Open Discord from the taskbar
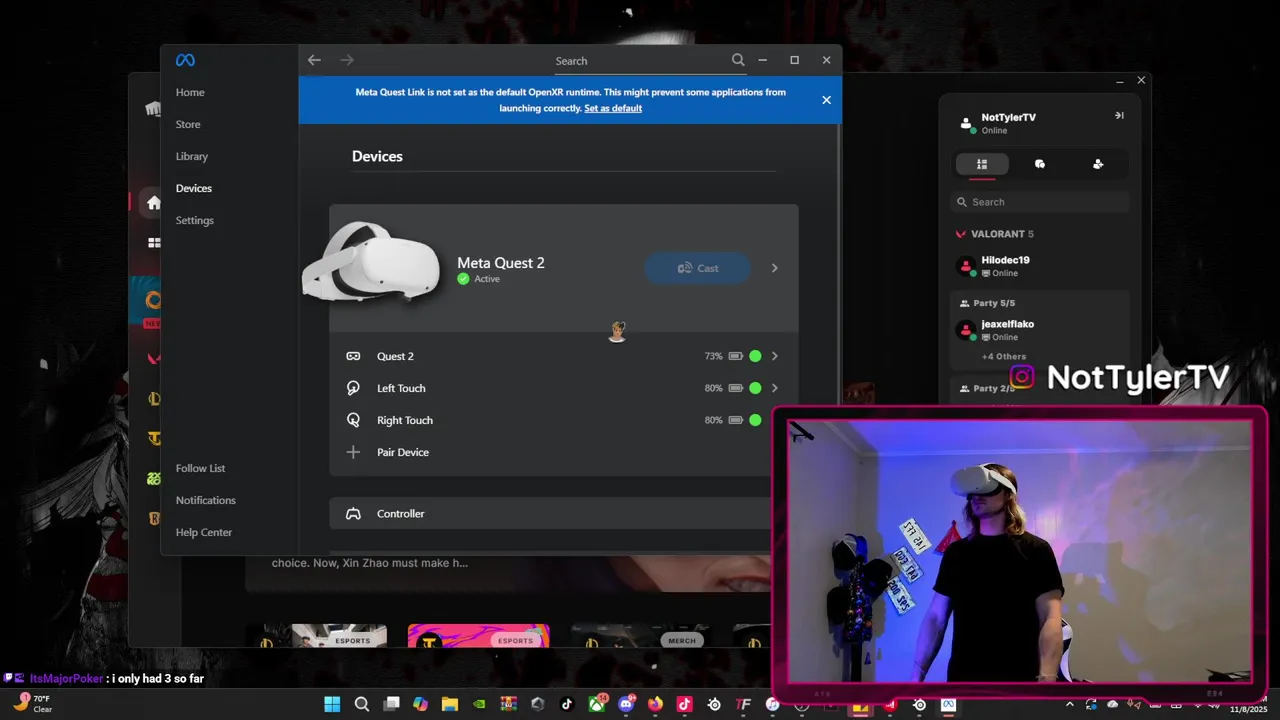1280x720 pixels. click(626, 704)
